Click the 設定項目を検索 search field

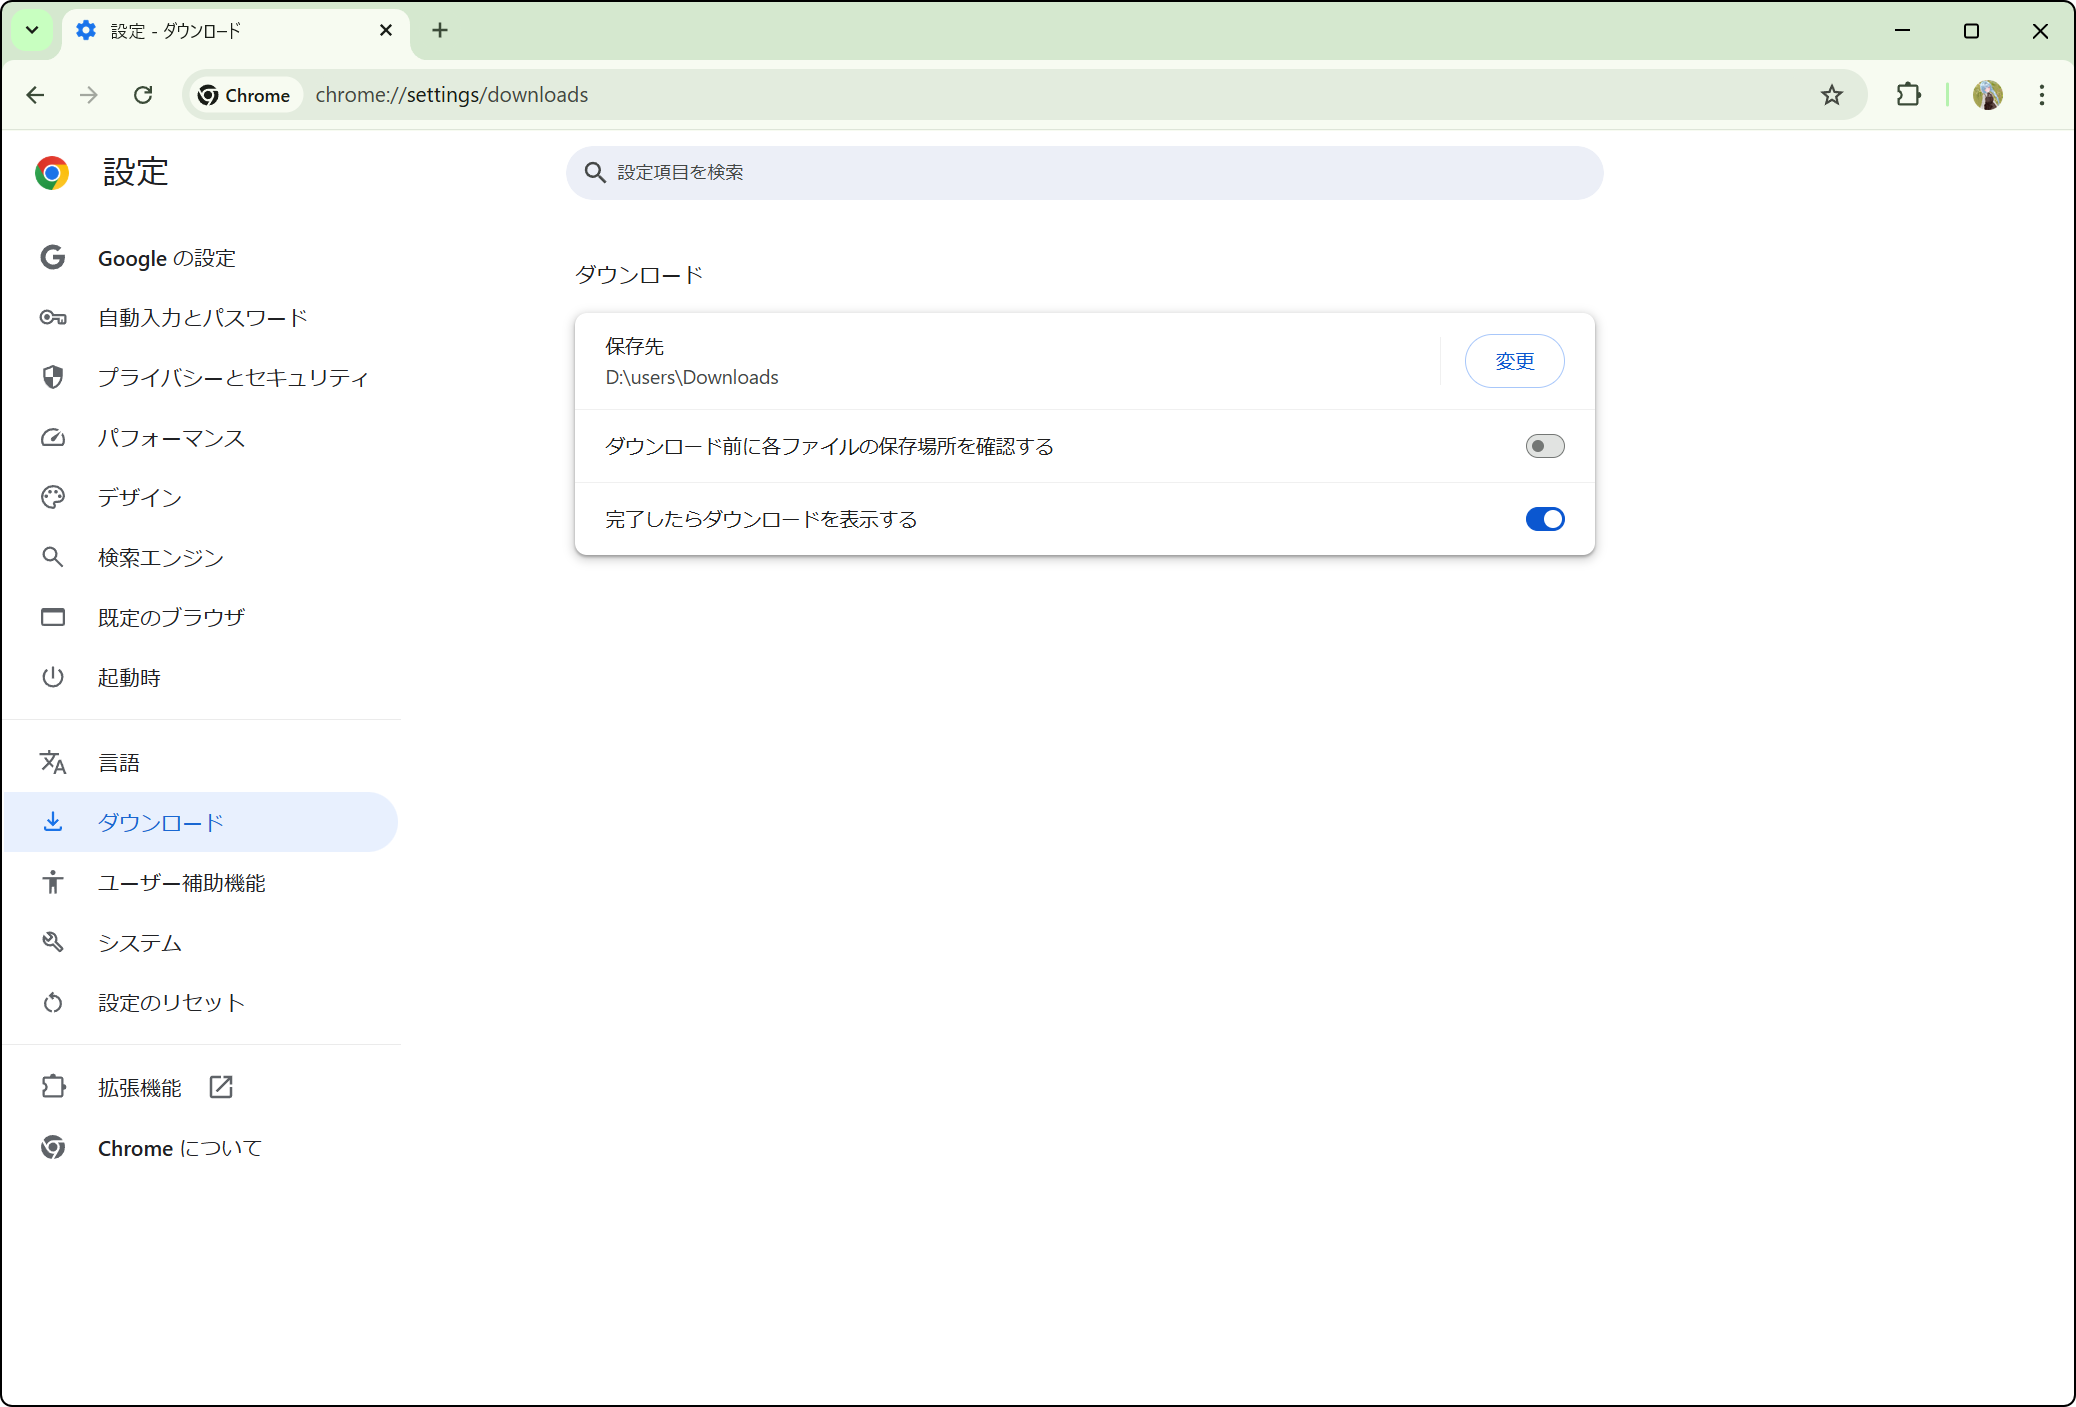click(1083, 172)
